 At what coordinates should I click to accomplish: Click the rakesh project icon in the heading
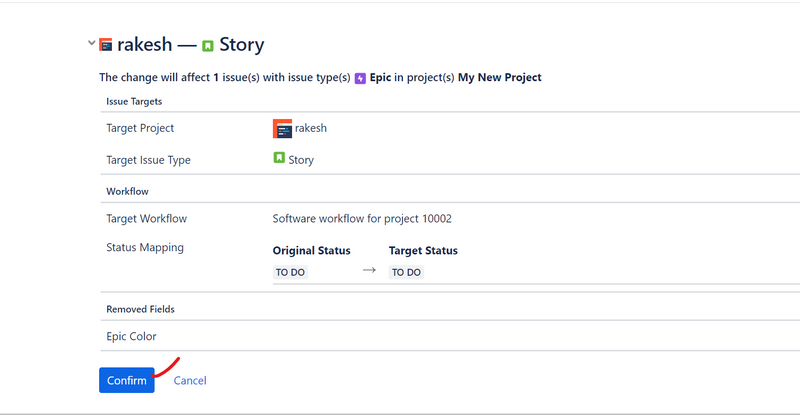click(x=106, y=46)
